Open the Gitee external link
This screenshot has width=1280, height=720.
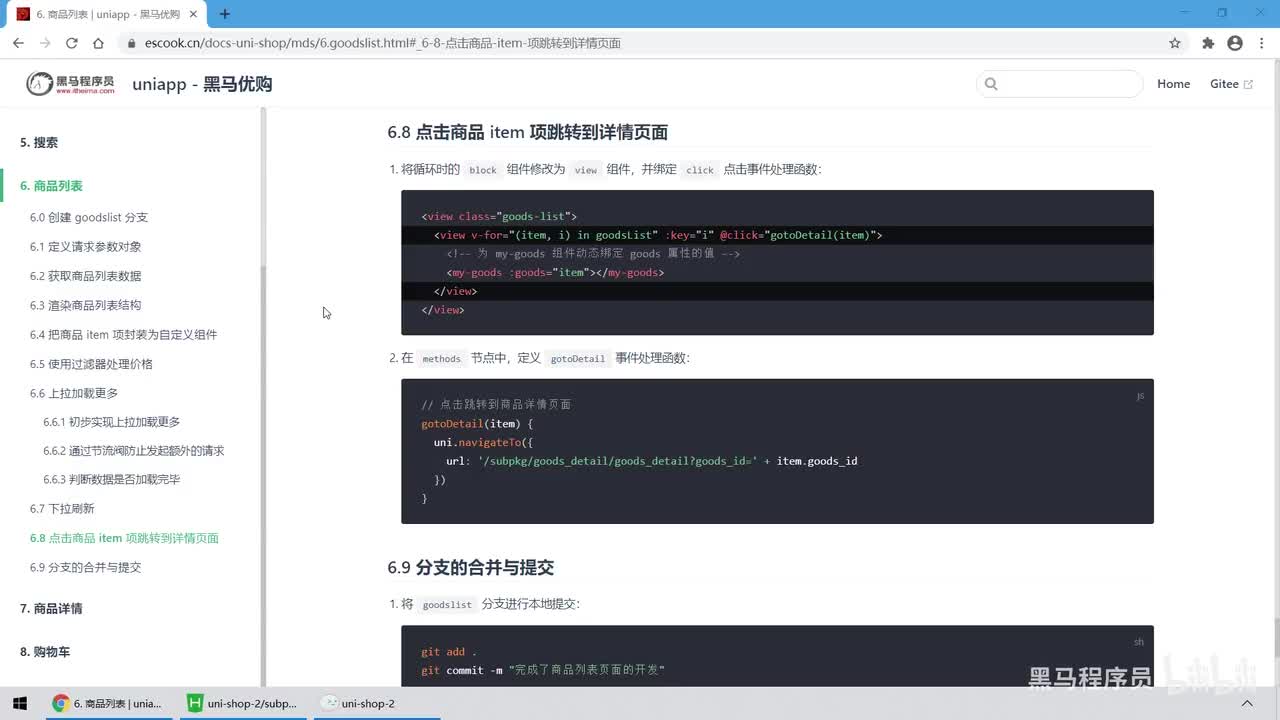pyautogui.click(x=1231, y=84)
